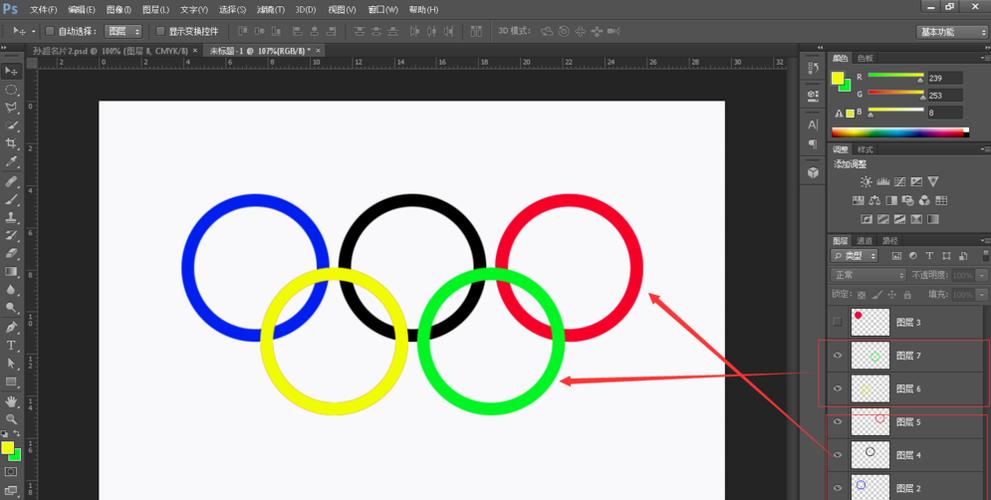Select the Eyedropper tool
This screenshot has height=500, width=991.
(11, 162)
